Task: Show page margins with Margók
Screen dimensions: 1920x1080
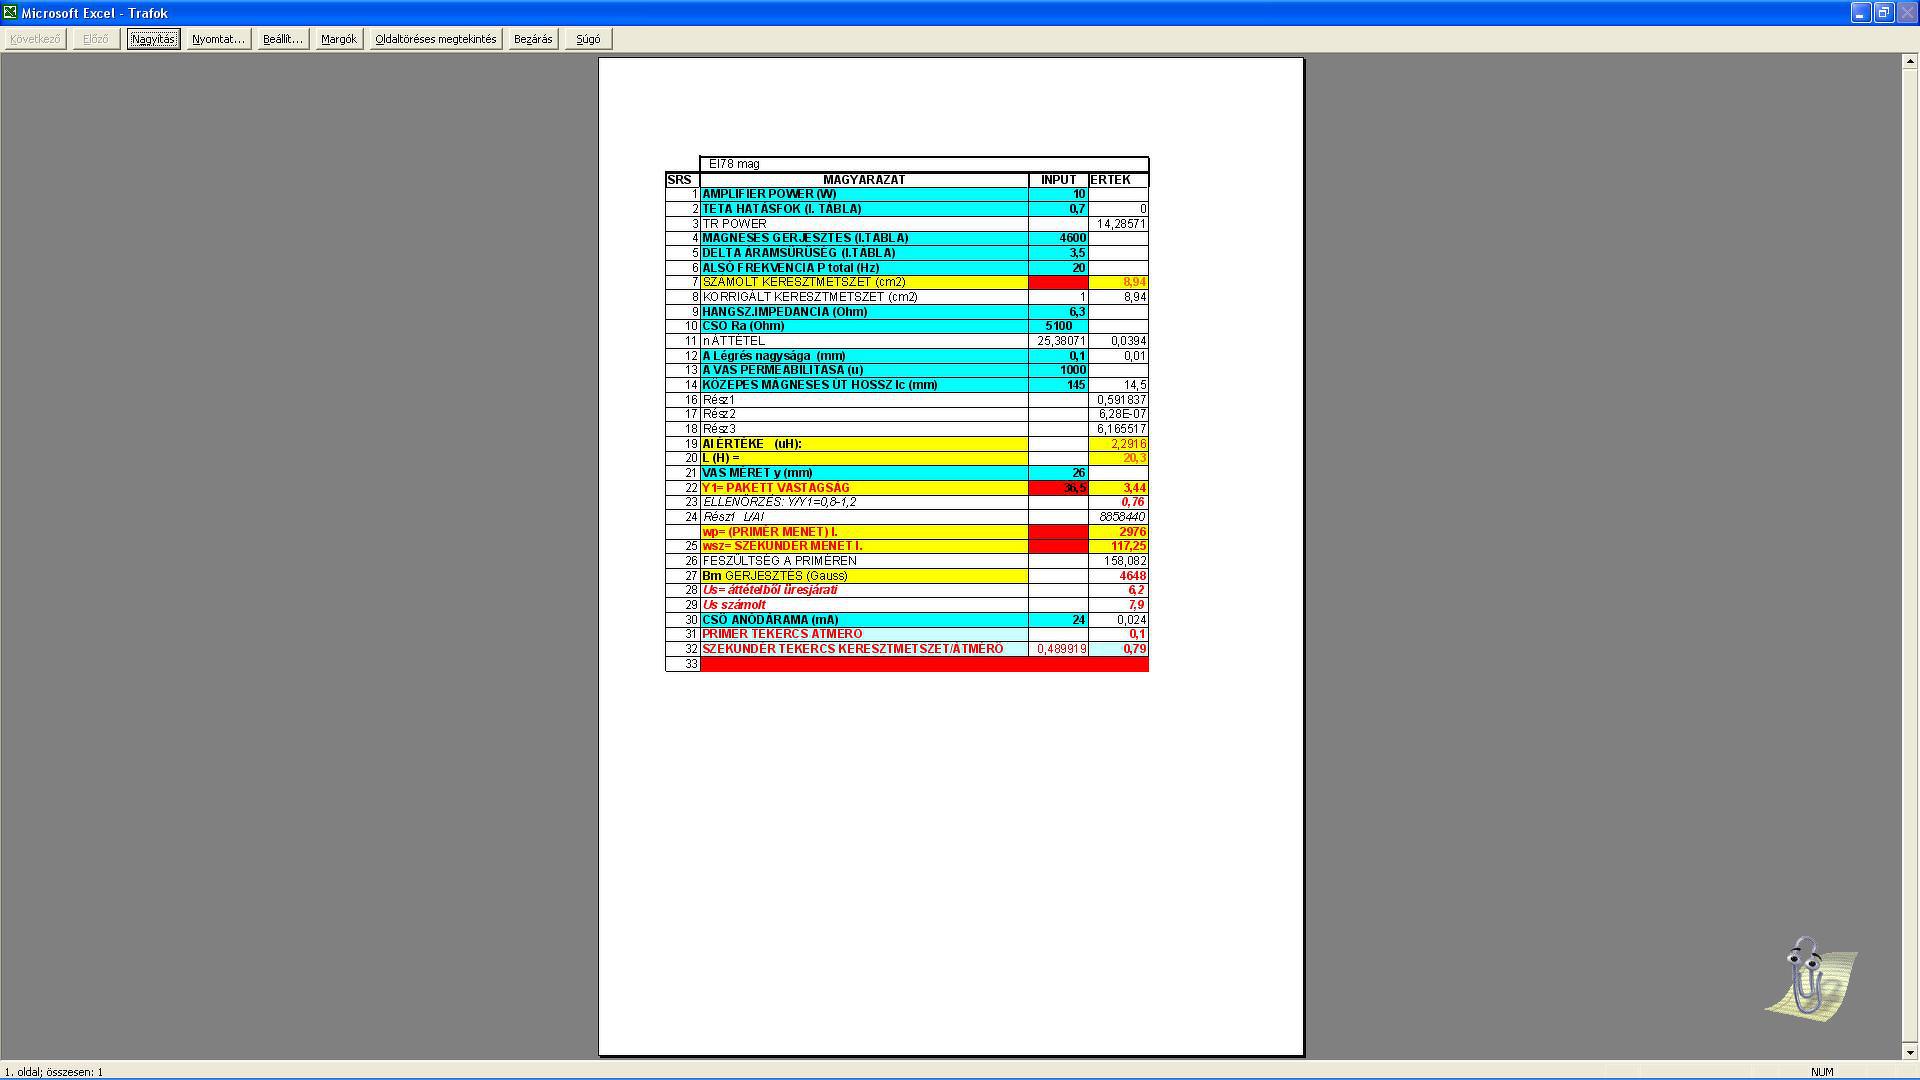Action: 338,39
